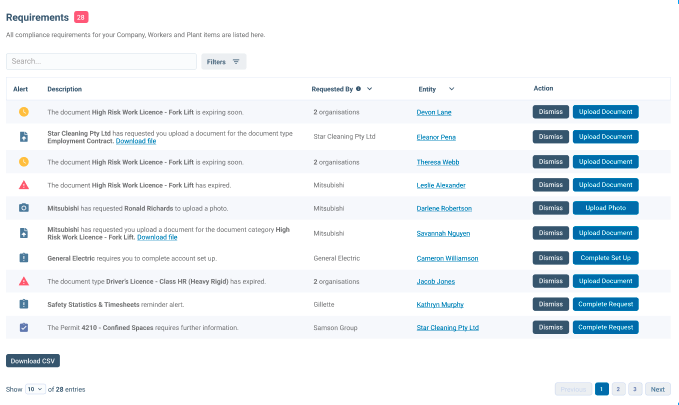The height and width of the screenshot is (405, 679).
Task: Click the red 28 requirements count badge
Action: coord(81,17)
